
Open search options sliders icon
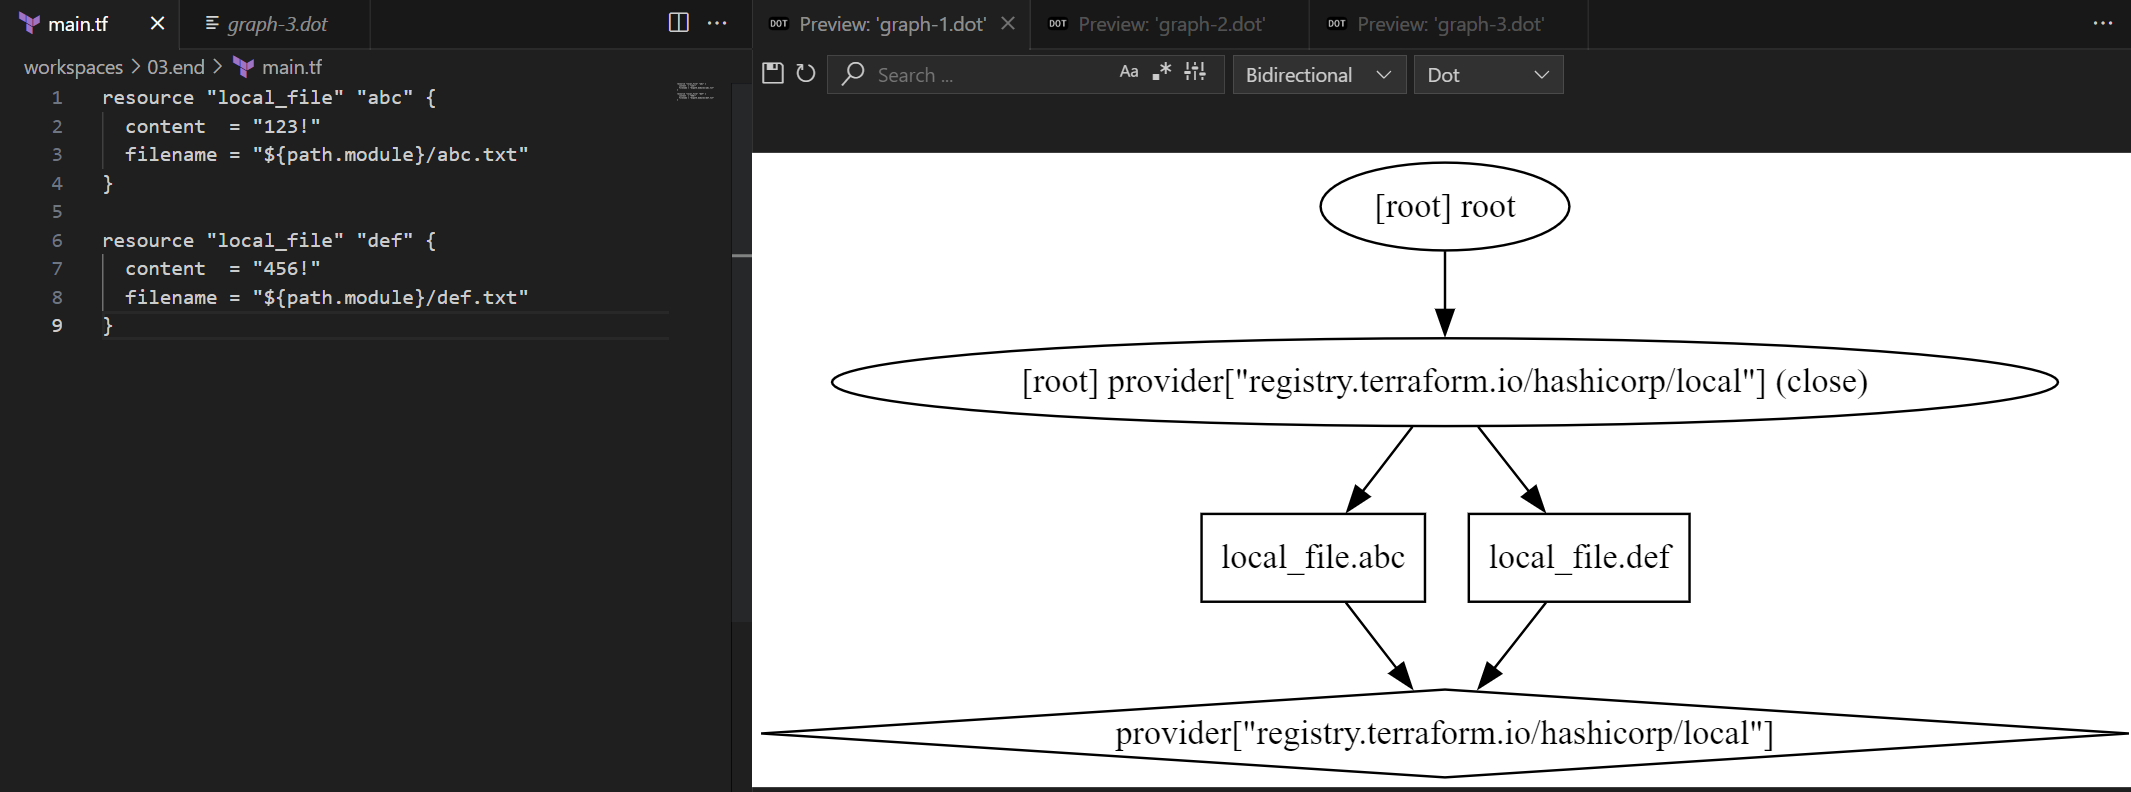pos(1195,72)
